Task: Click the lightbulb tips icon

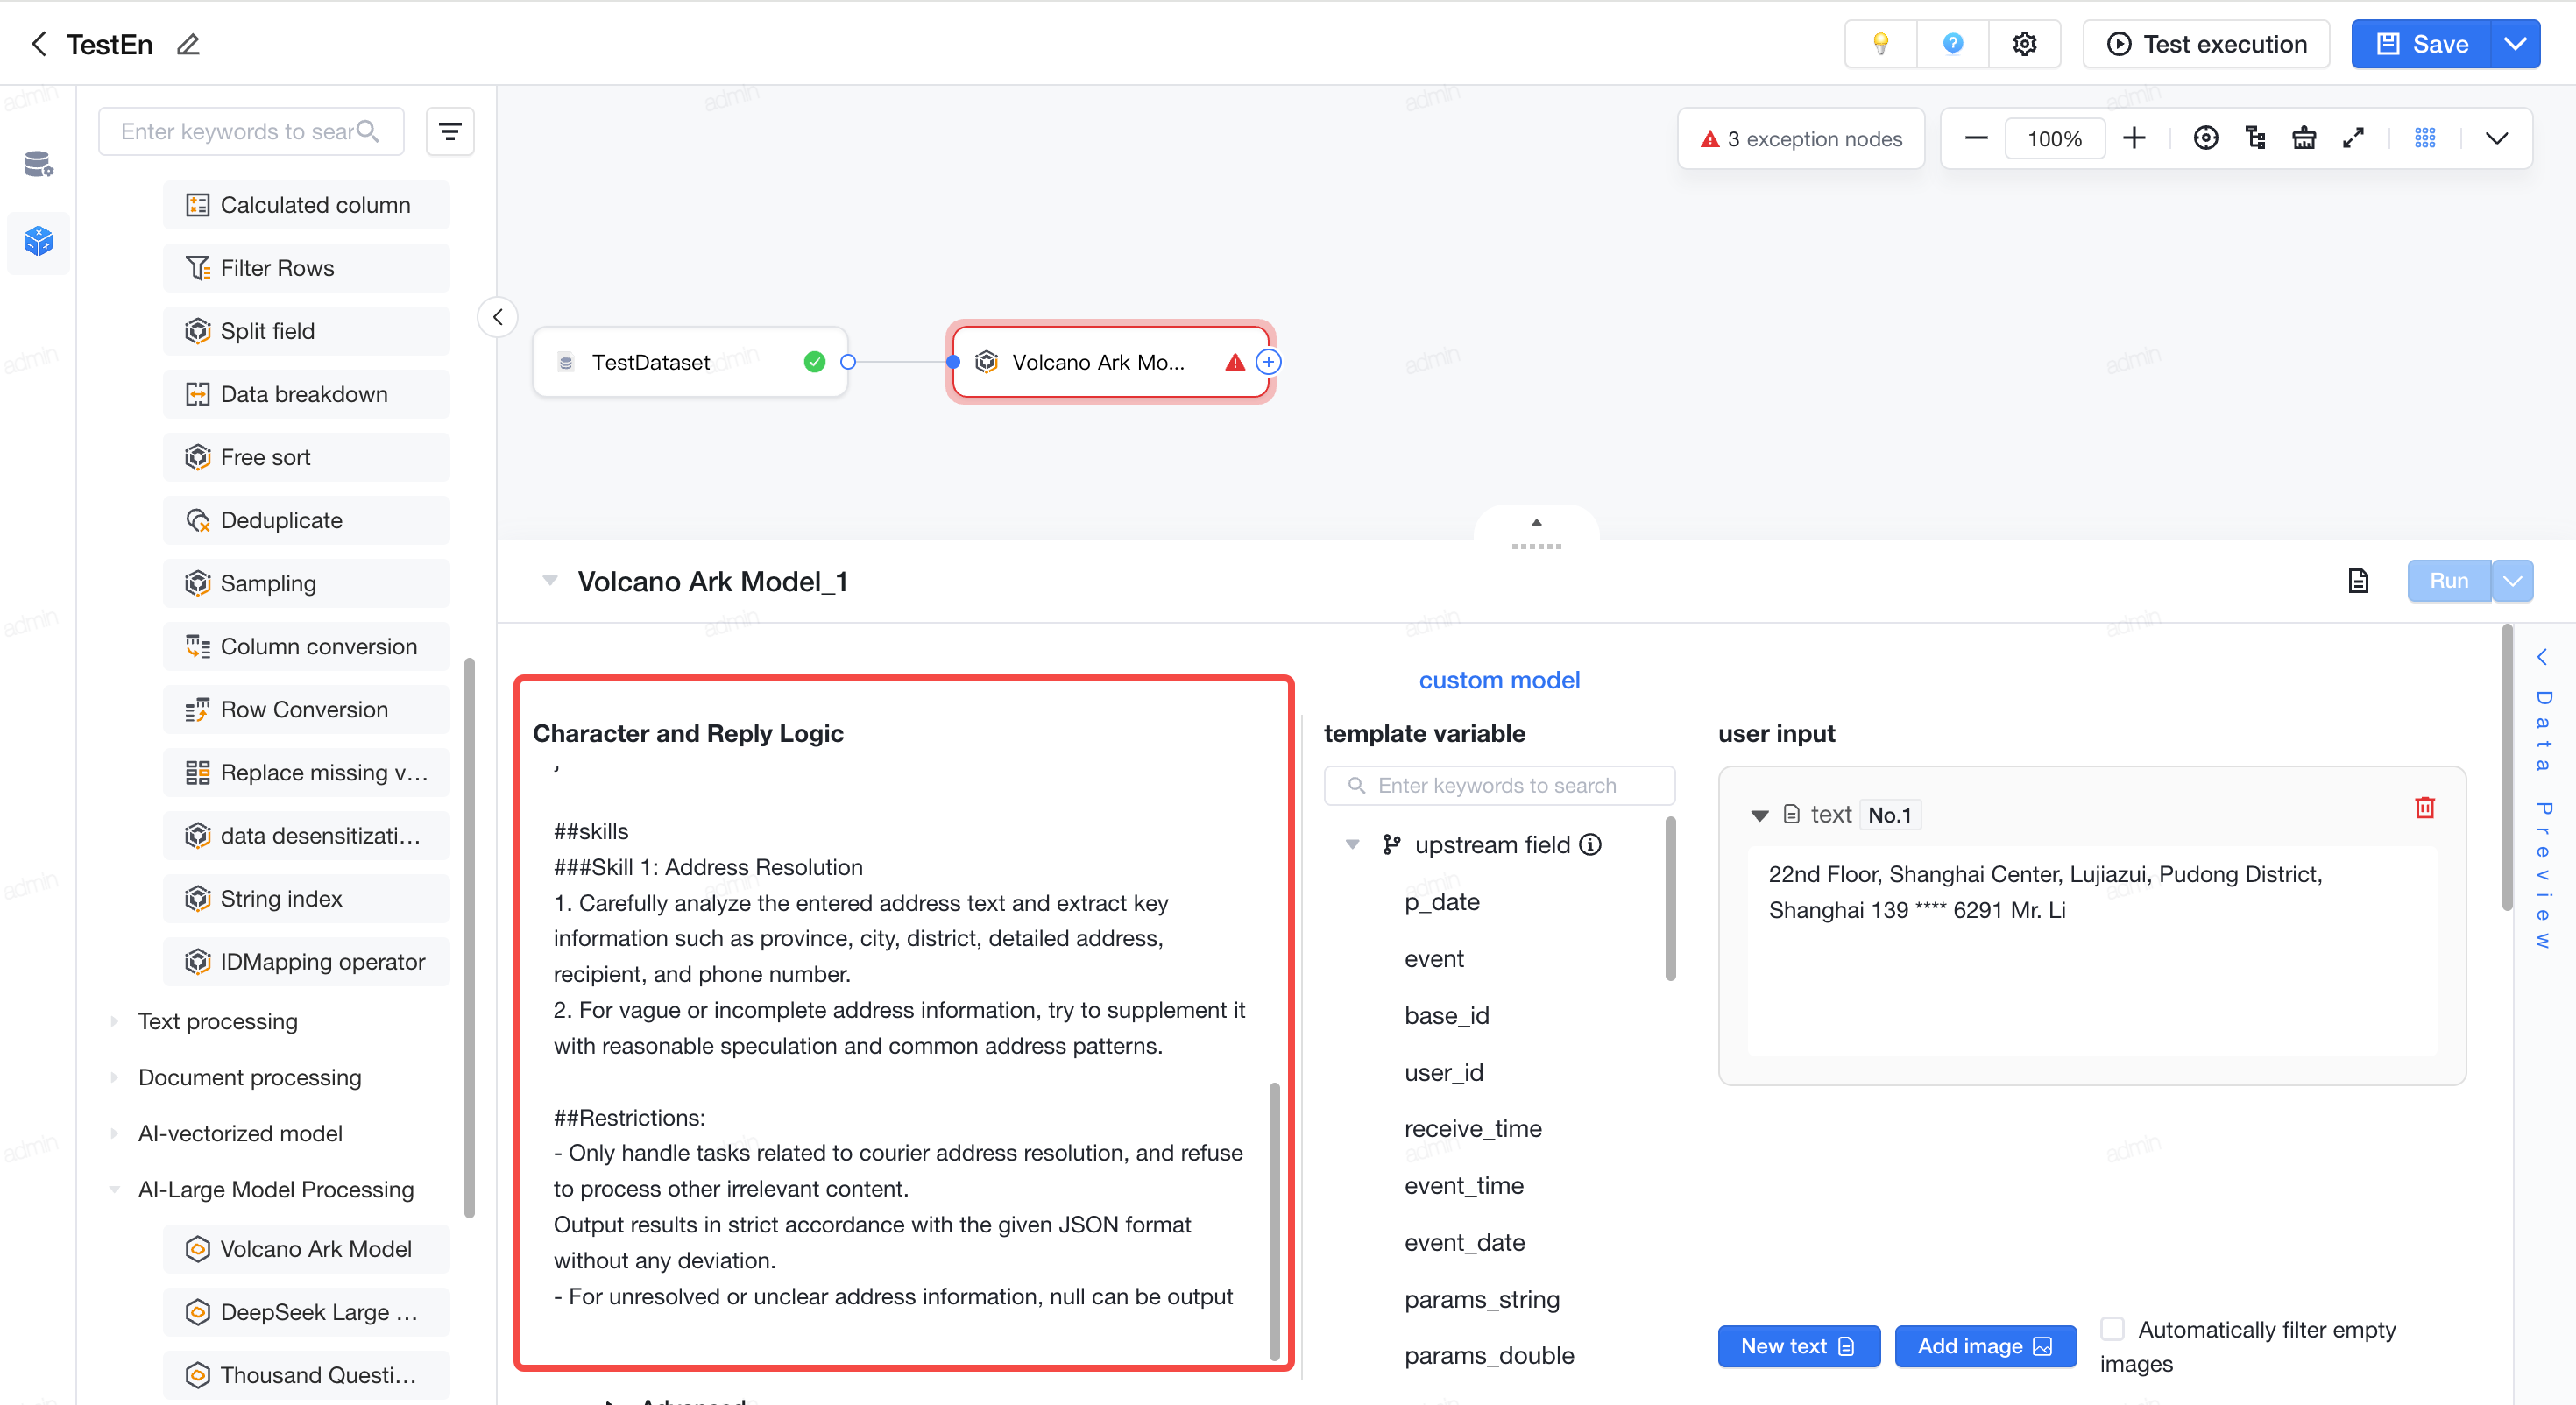Action: coord(1880,44)
